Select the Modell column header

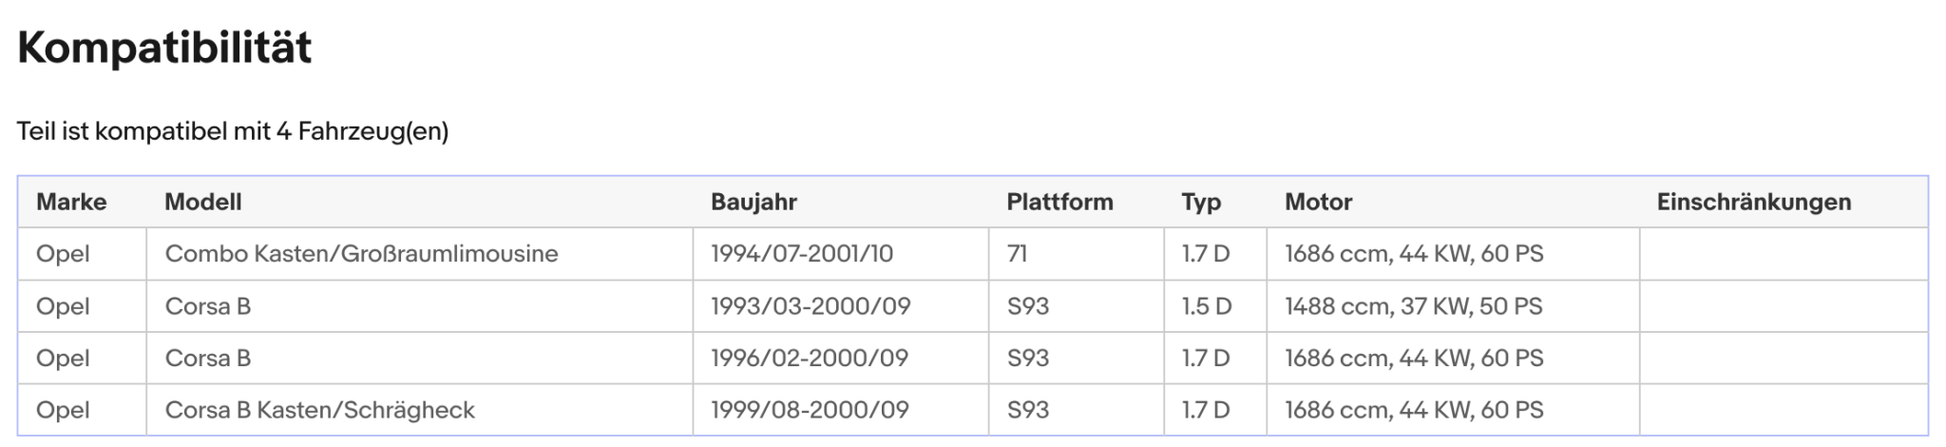[203, 202]
